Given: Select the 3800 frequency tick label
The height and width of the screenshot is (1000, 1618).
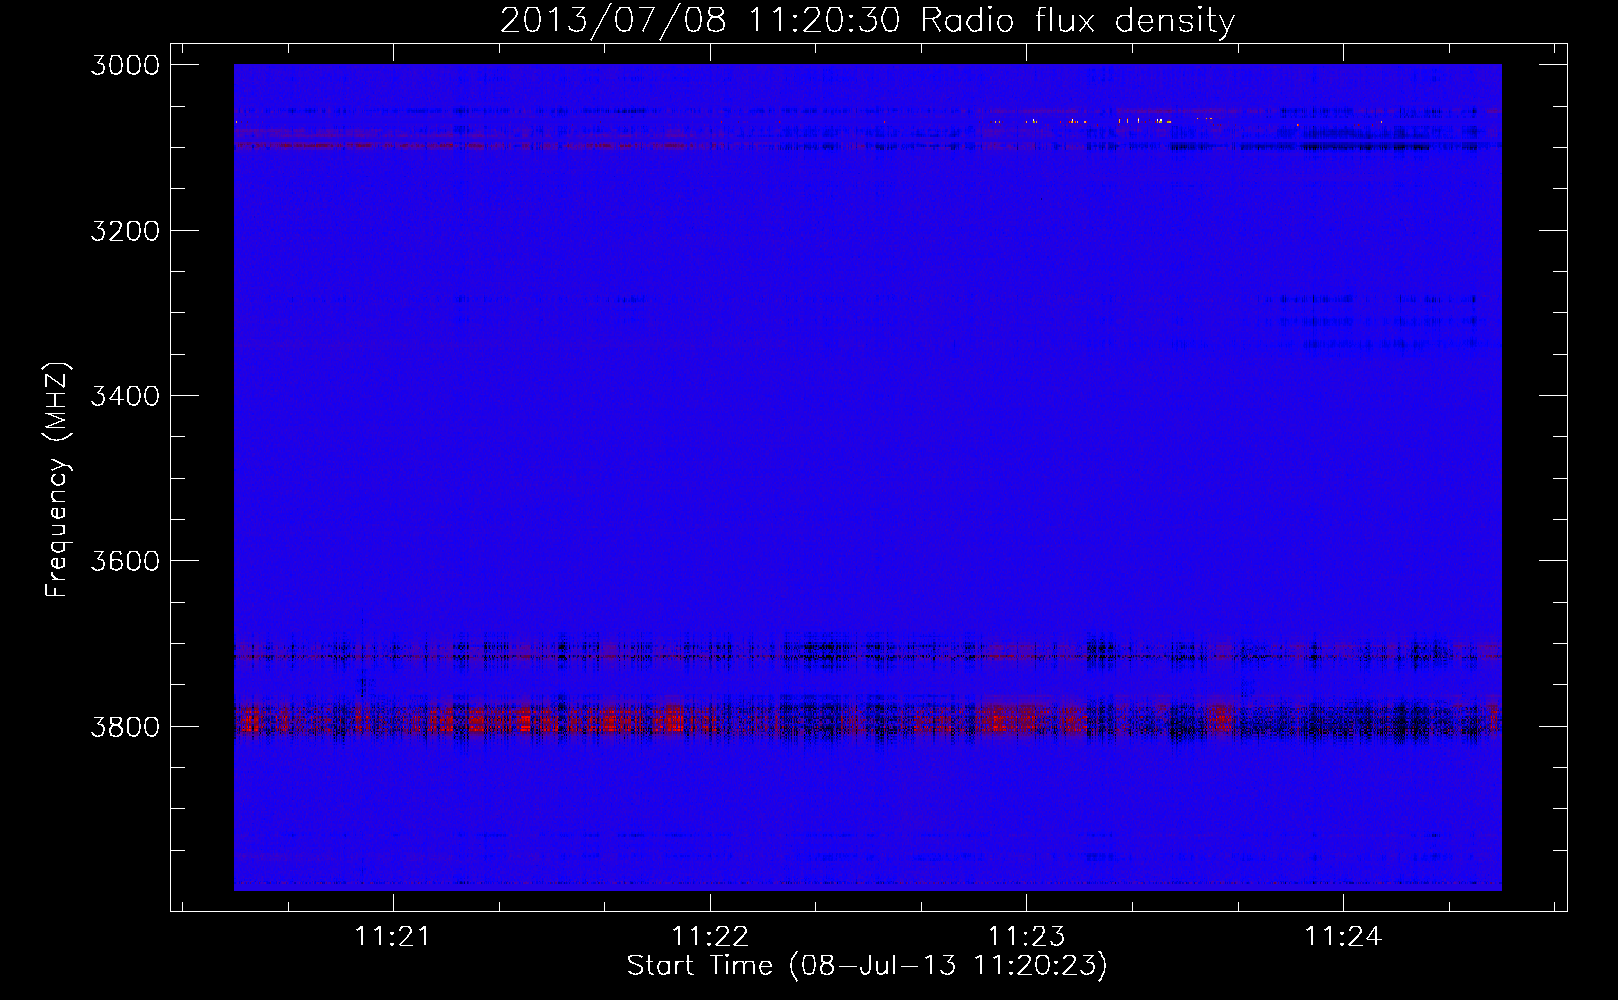Looking at the screenshot, I should (125, 727).
